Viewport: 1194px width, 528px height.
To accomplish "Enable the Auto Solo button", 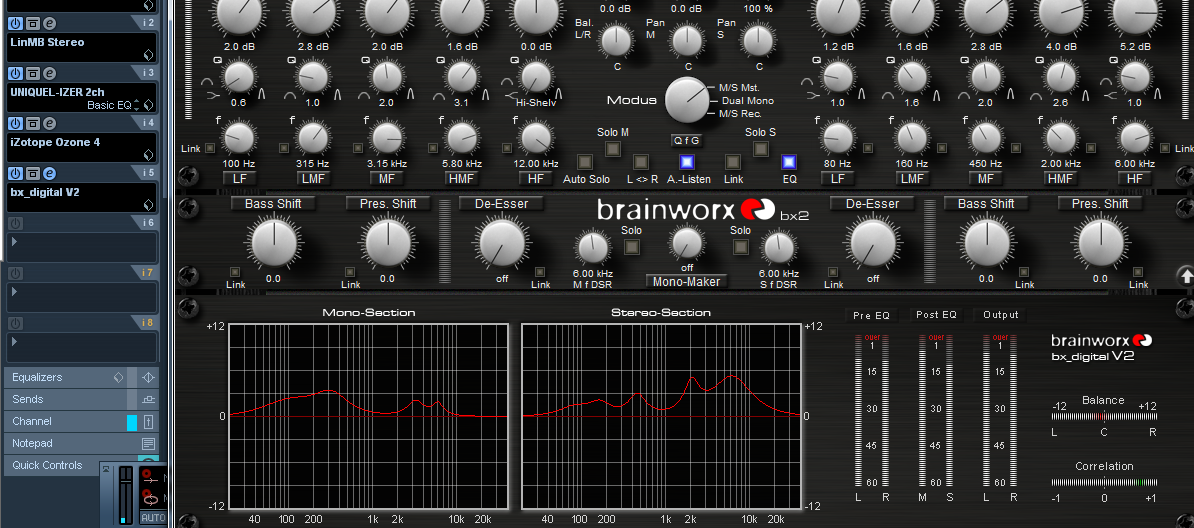I will [585, 162].
